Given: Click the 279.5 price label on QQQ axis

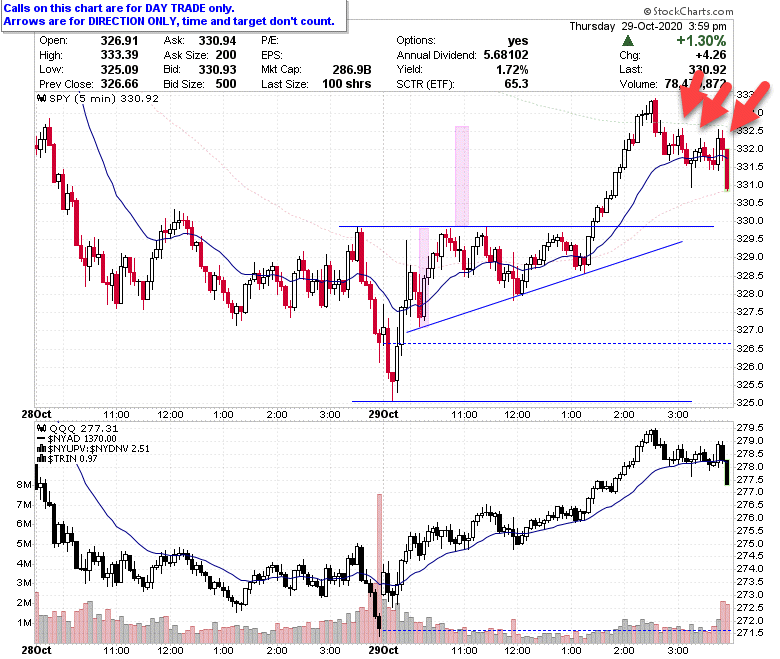Looking at the screenshot, I should coord(750,428).
